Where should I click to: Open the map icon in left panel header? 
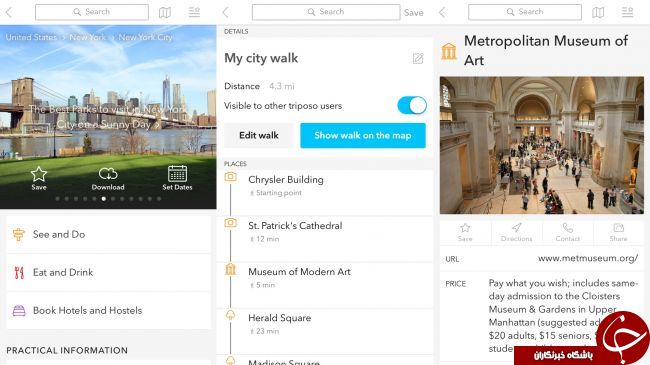pyautogui.click(x=165, y=12)
